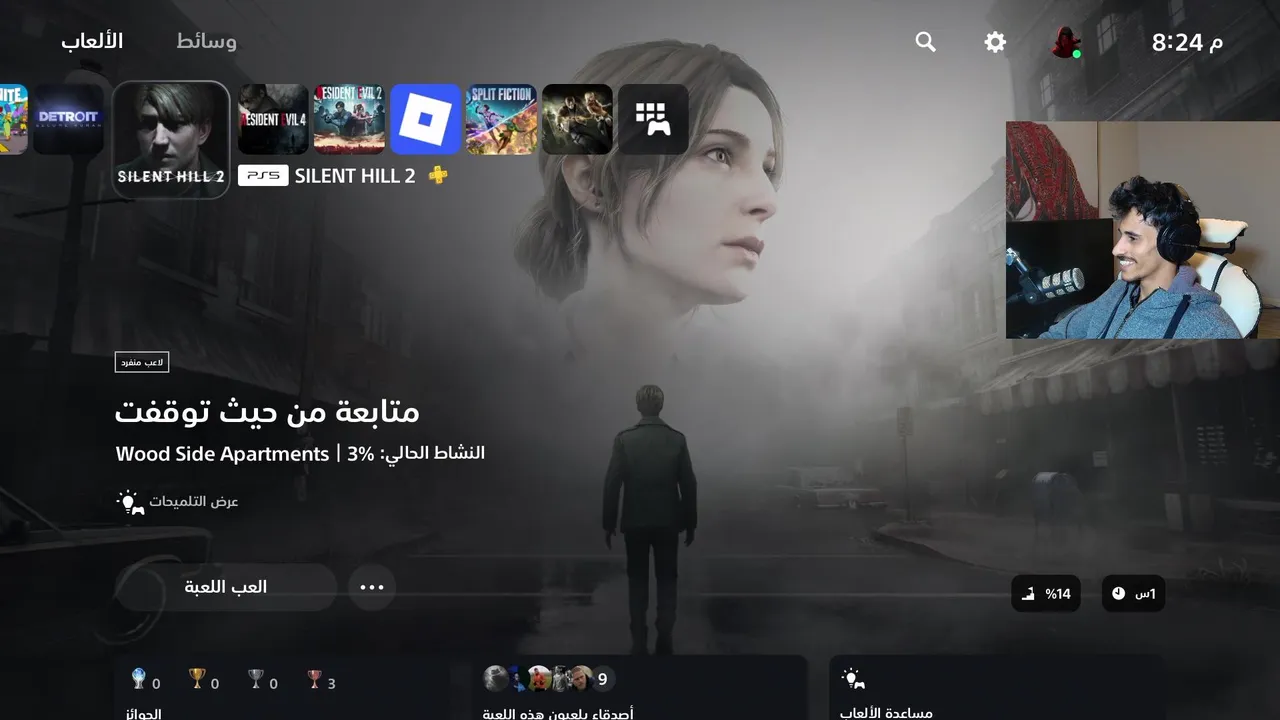The image size is (1280, 720).
Task: Switch to the الألعاب tab
Action: click(92, 41)
